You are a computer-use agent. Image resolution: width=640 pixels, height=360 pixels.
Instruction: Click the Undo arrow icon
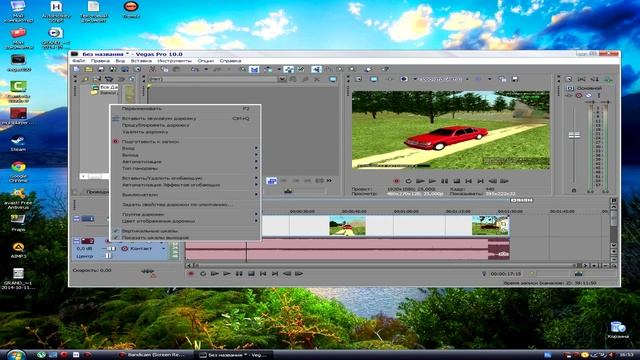click(195, 69)
